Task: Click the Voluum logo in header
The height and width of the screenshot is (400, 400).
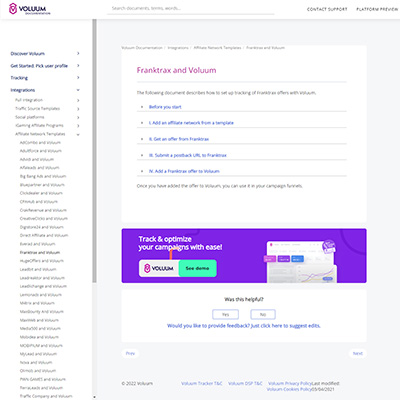Action: click(x=30, y=9)
